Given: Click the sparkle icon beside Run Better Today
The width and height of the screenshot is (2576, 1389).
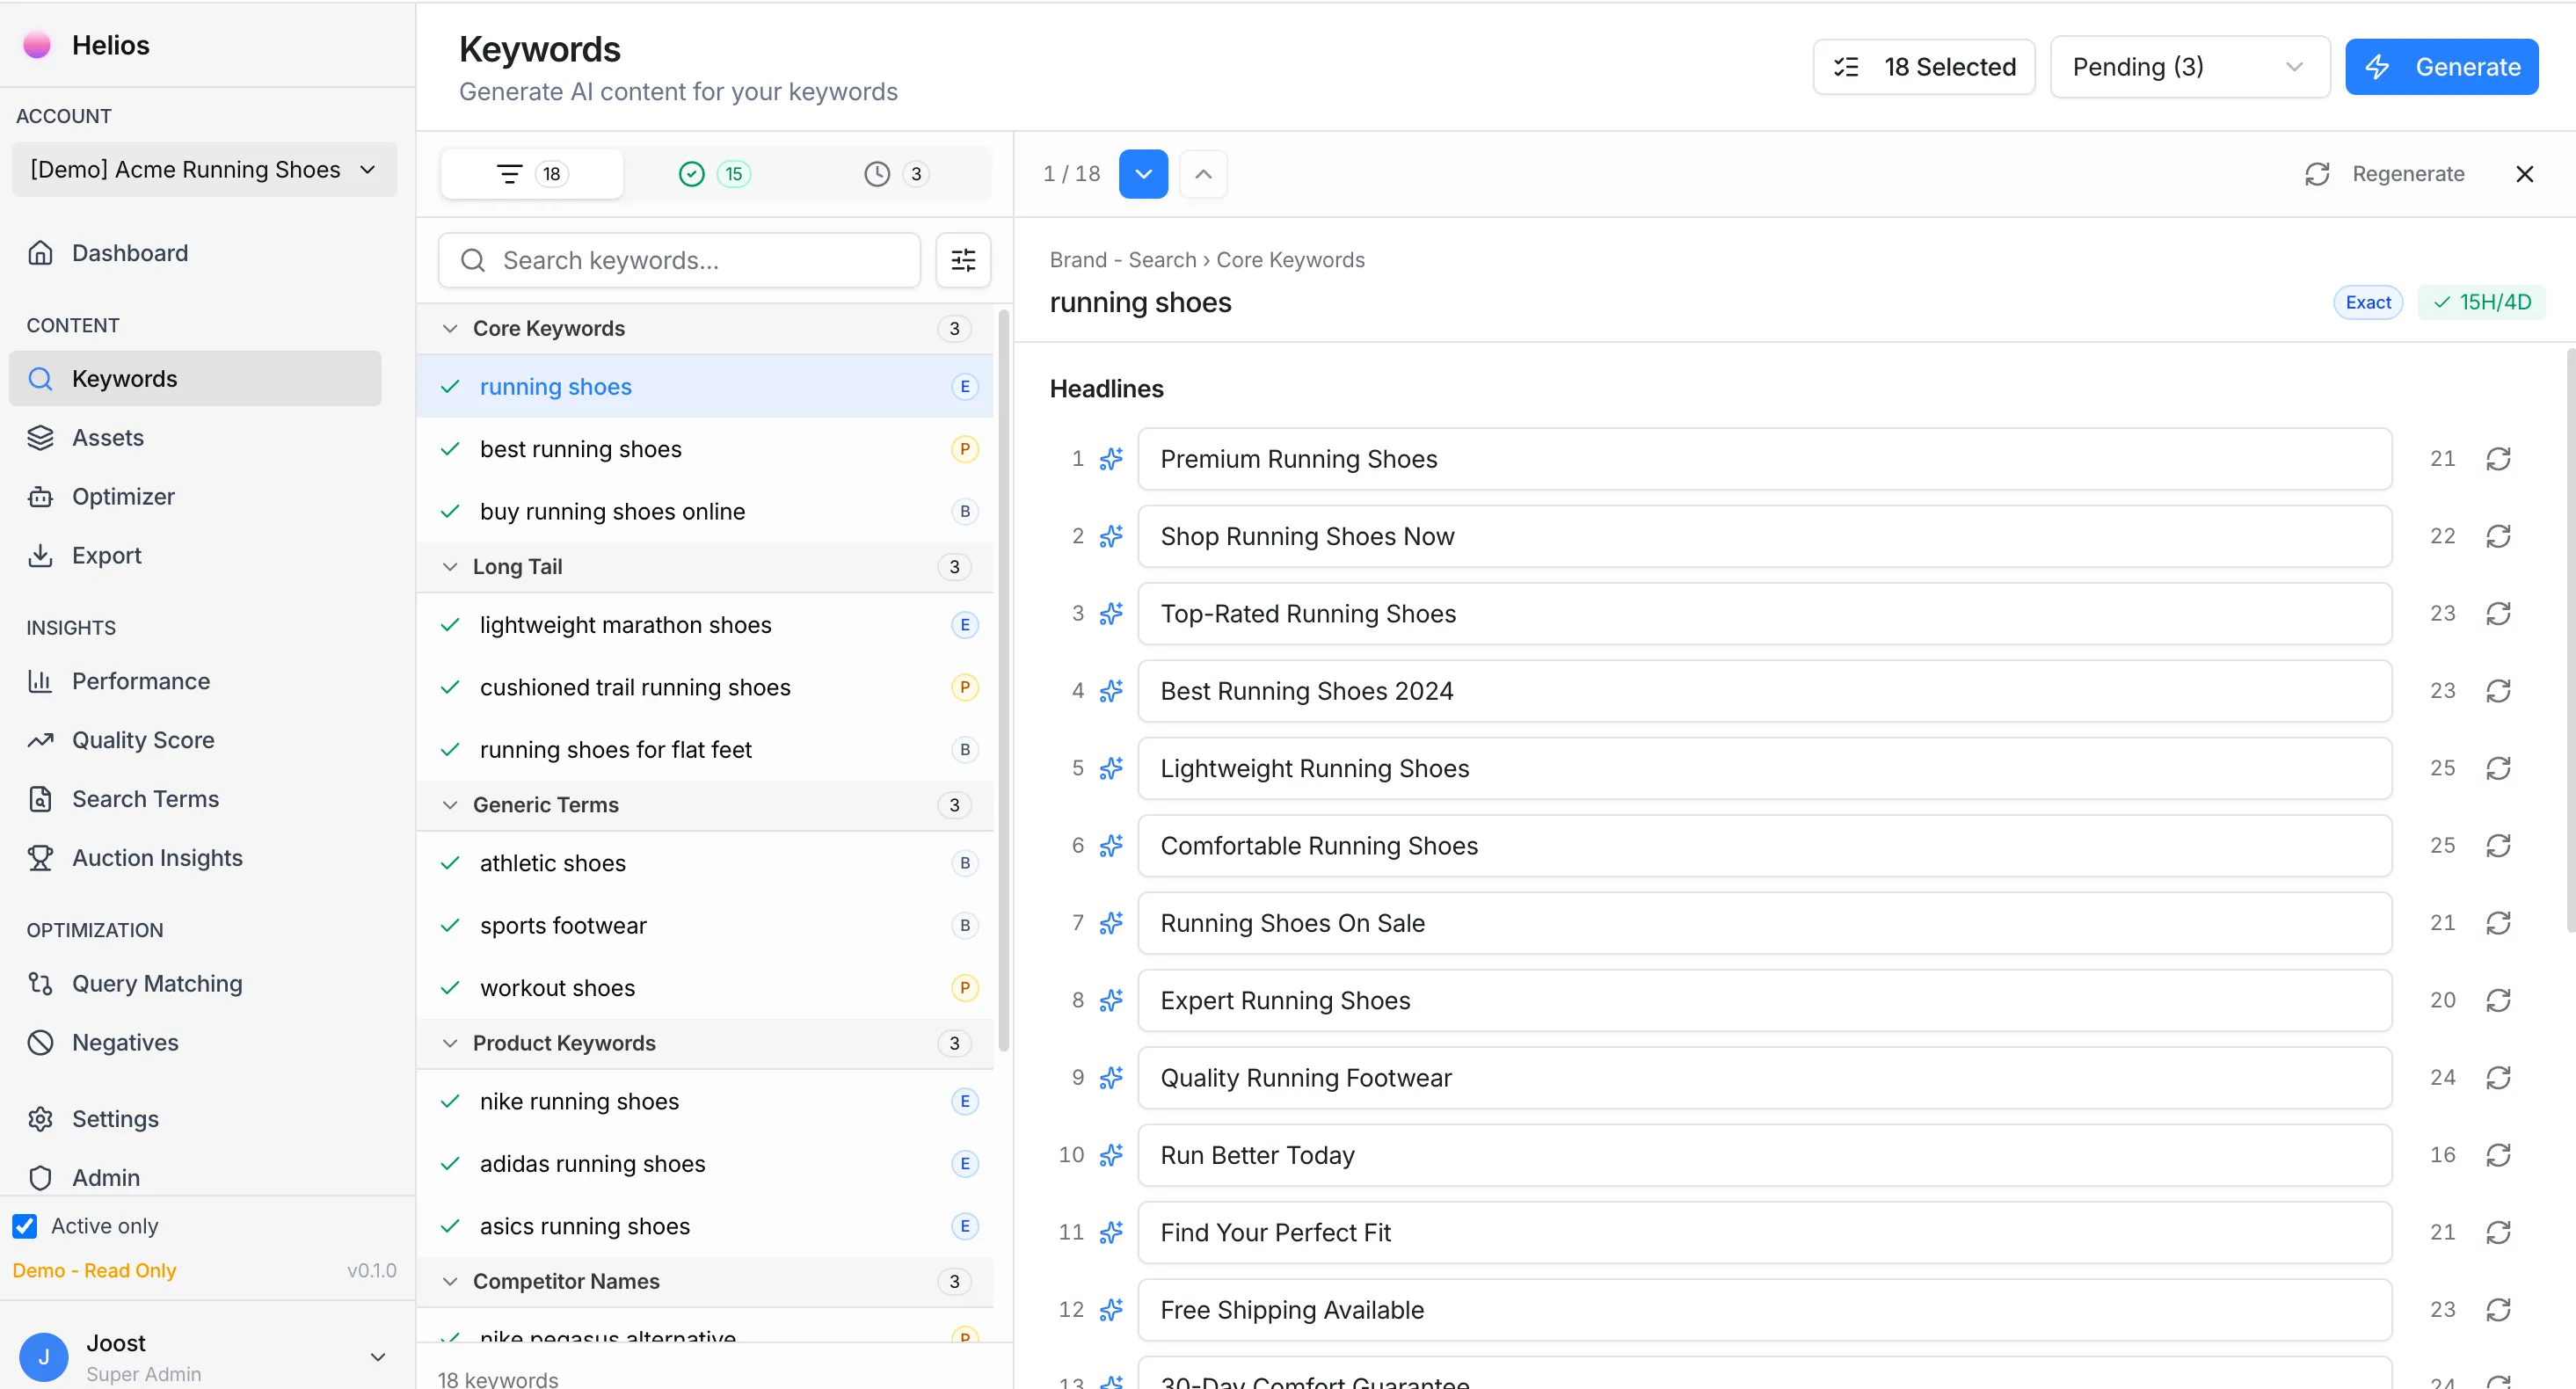Looking at the screenshot, I should pyautogui.click(x=1112, y=1155).
